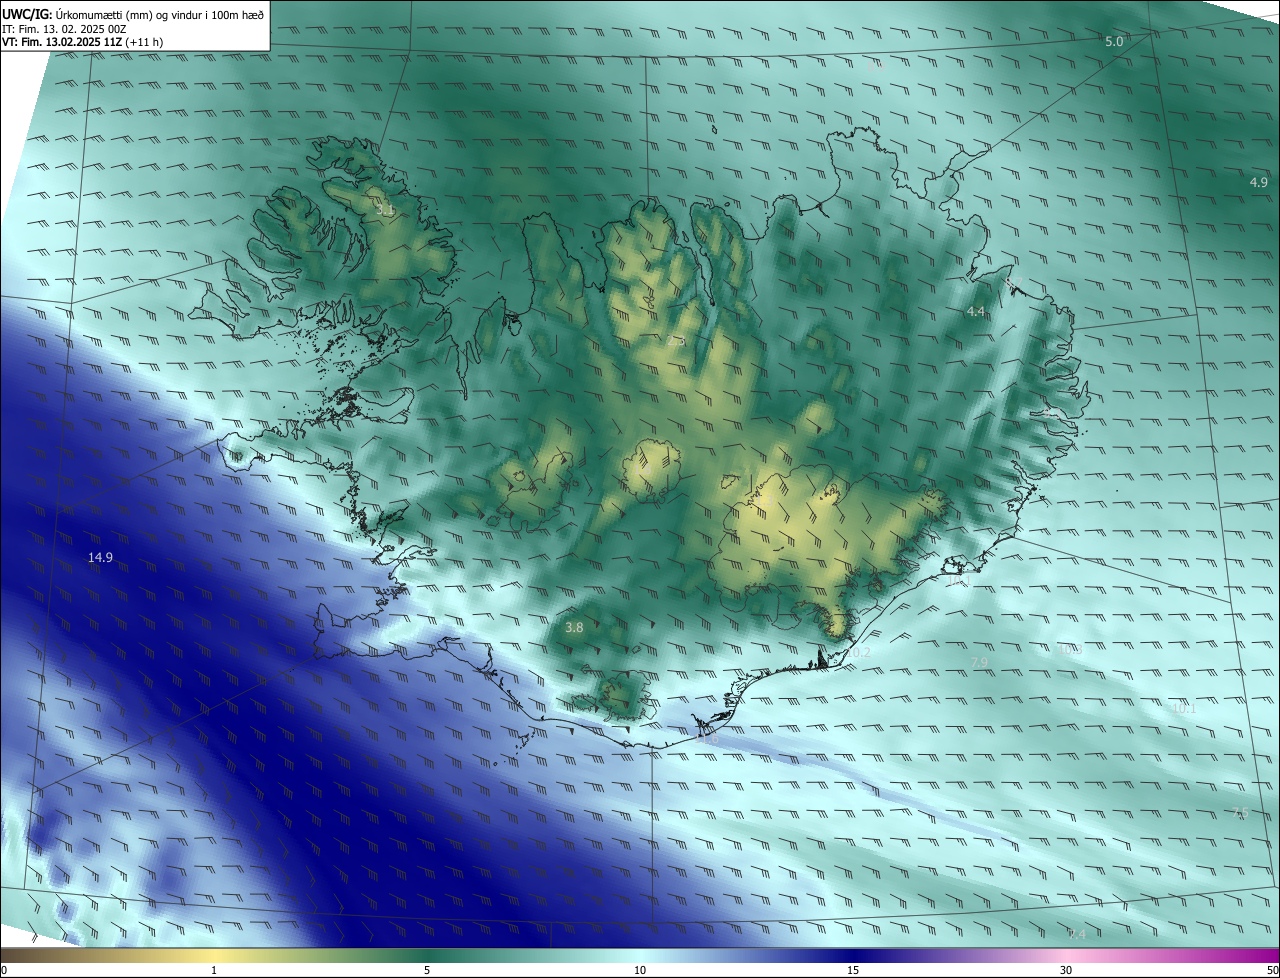This screenshot has width=1280, height=978.
Task: Click the '30' tick label on the color scale
Action: 1066,970
